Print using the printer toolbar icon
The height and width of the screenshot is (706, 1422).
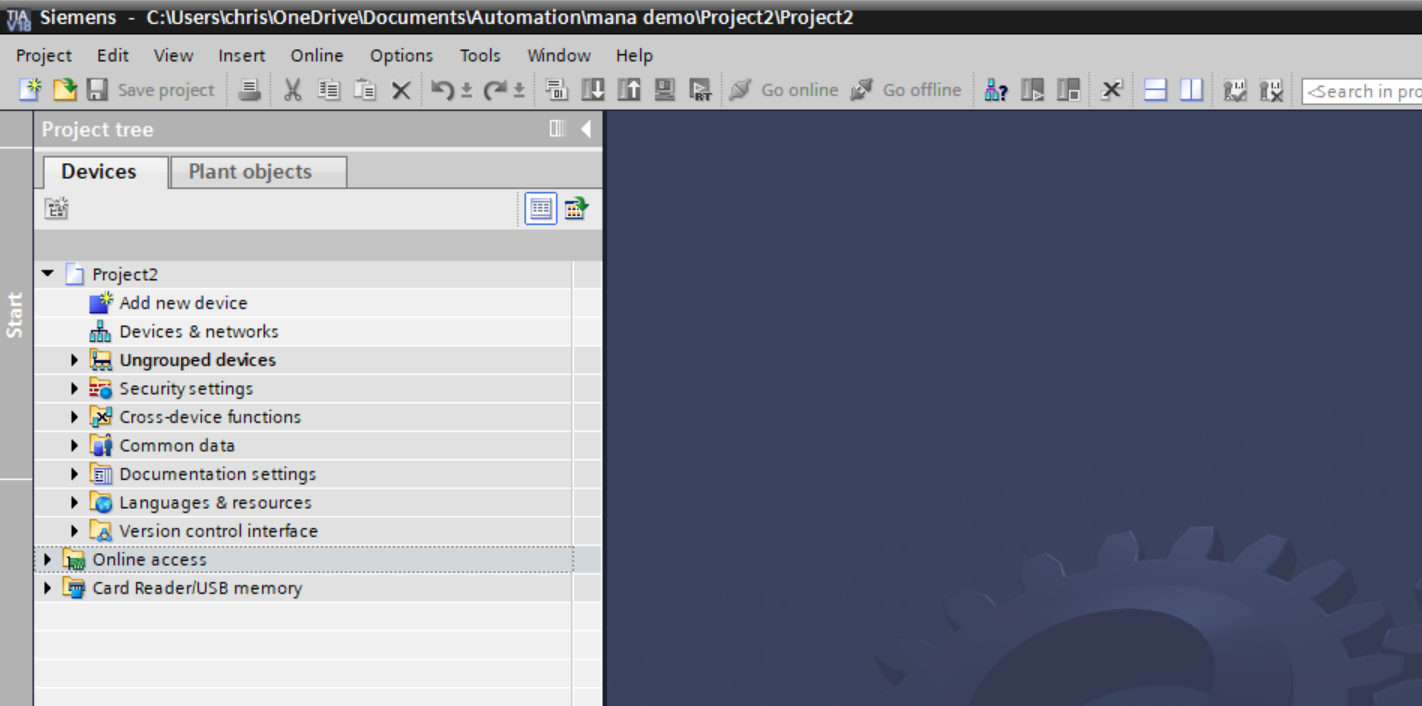[250, 90]
